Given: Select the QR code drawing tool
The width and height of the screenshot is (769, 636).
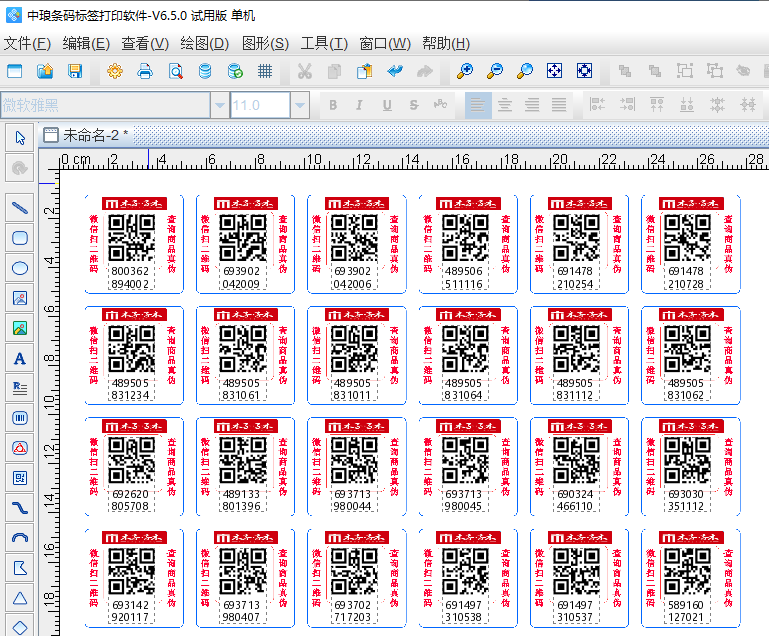Looking at the screenshot, I should pyautogui.click(x=19, y=478).
